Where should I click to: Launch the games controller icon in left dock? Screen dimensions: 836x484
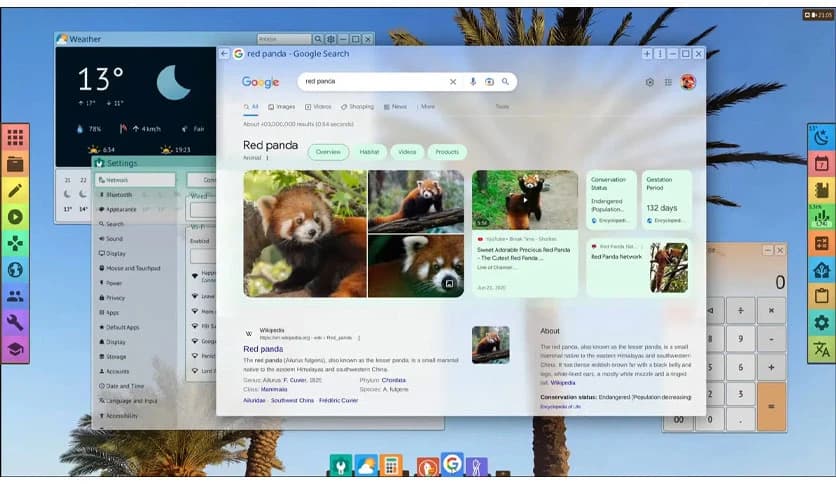15,243
